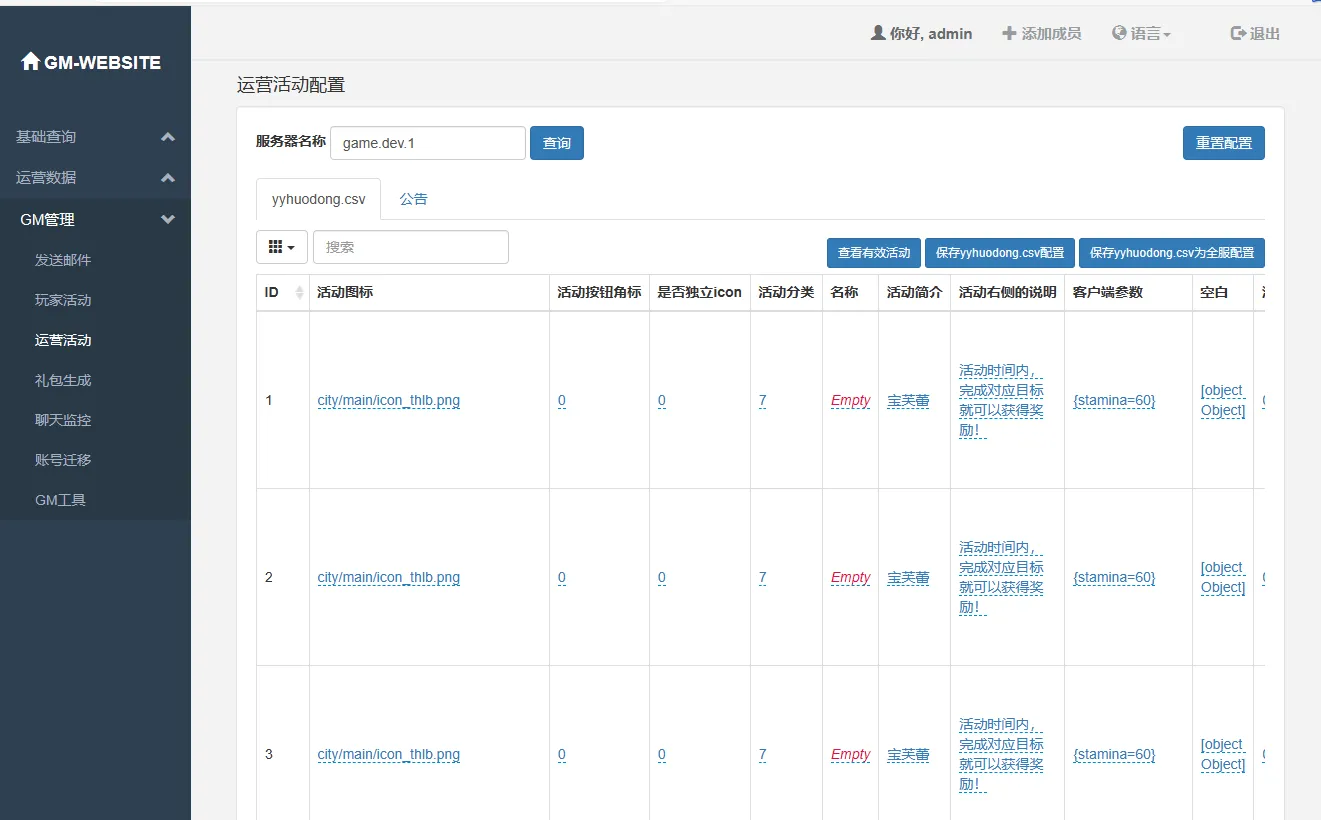The image size is (1321, 820).
Task: Open 聊天监控 in the sidebar
Action: (63, 420)
